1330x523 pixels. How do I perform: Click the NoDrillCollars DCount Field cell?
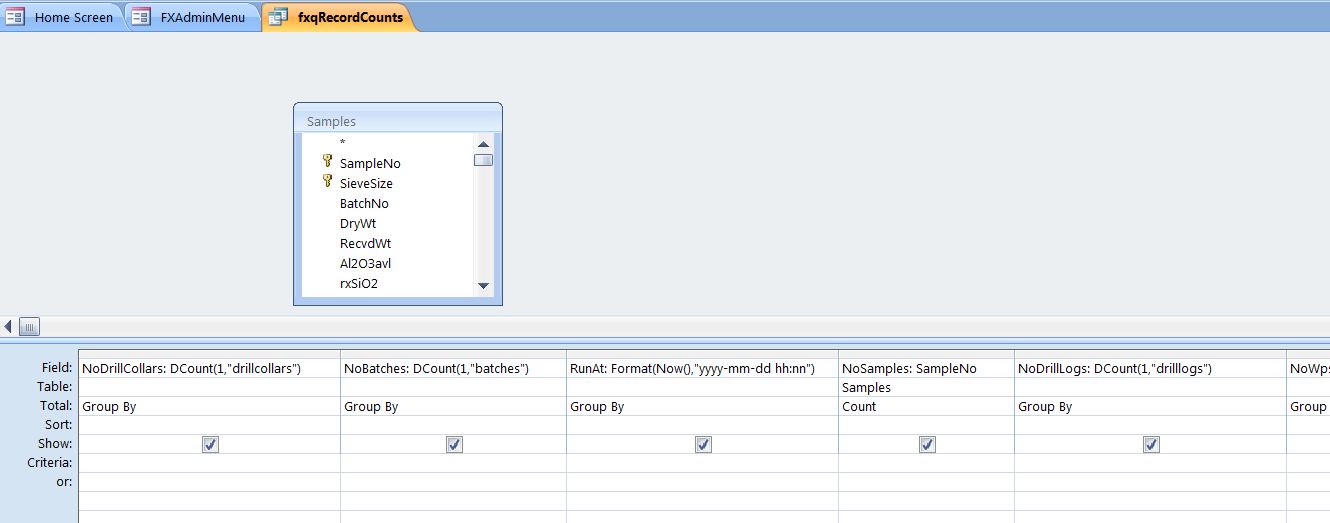point(209,368)
